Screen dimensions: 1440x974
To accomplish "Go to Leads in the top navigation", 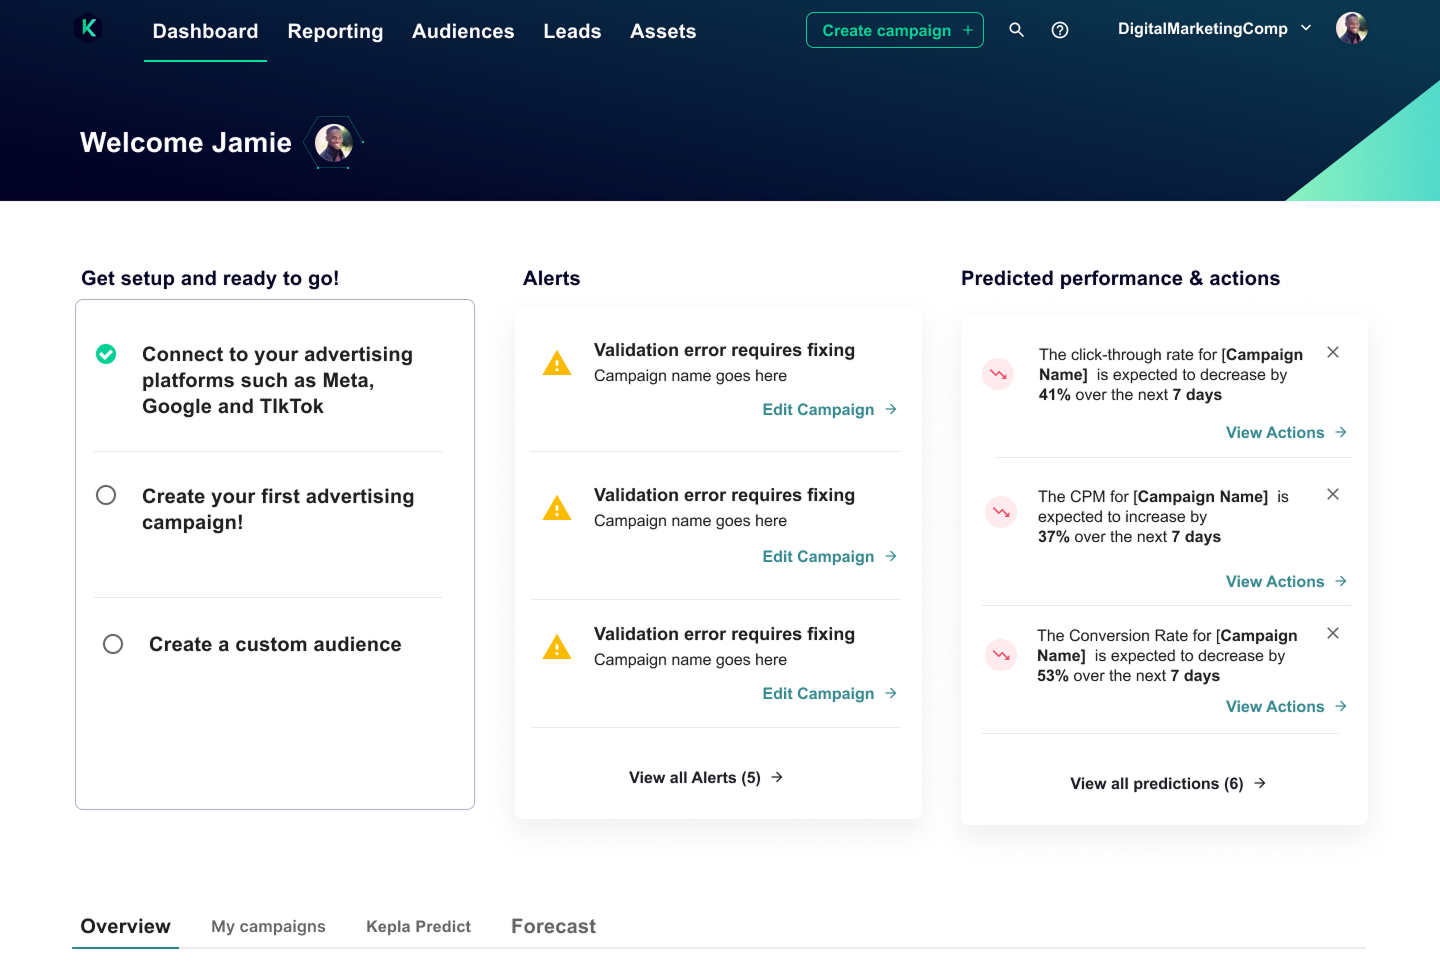I will tap(572, 31).
